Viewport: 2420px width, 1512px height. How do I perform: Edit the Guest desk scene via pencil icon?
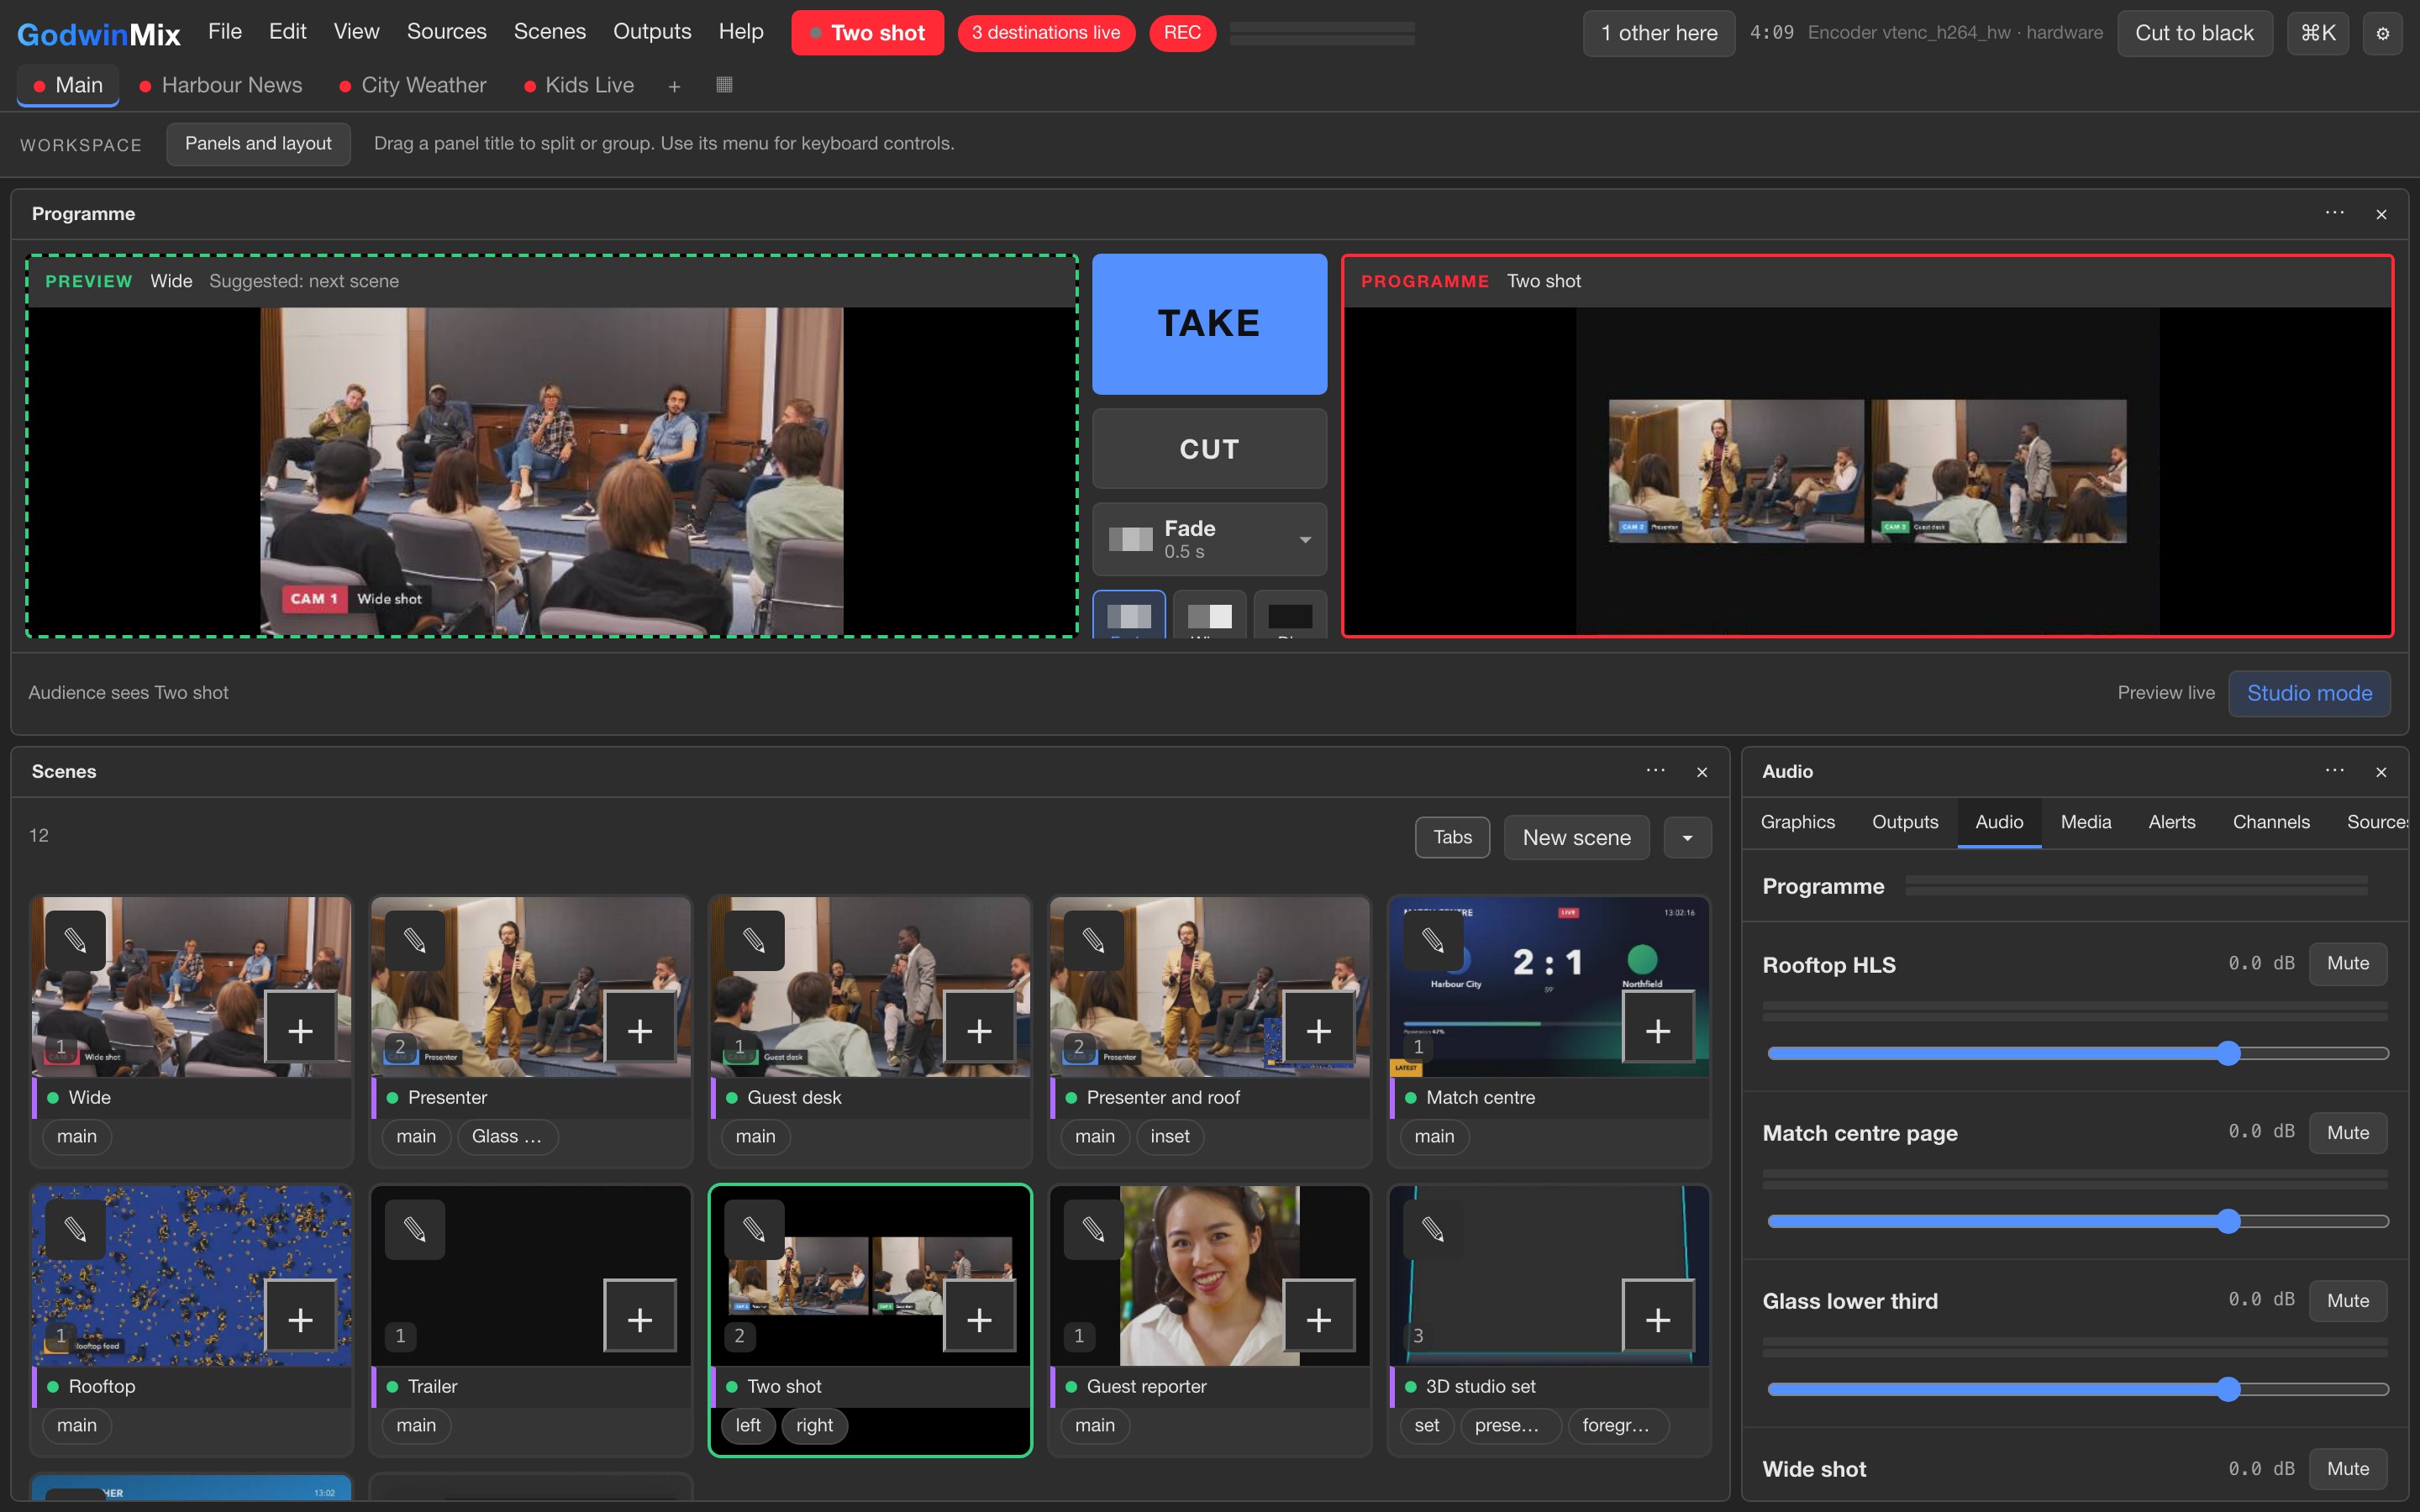754,940
